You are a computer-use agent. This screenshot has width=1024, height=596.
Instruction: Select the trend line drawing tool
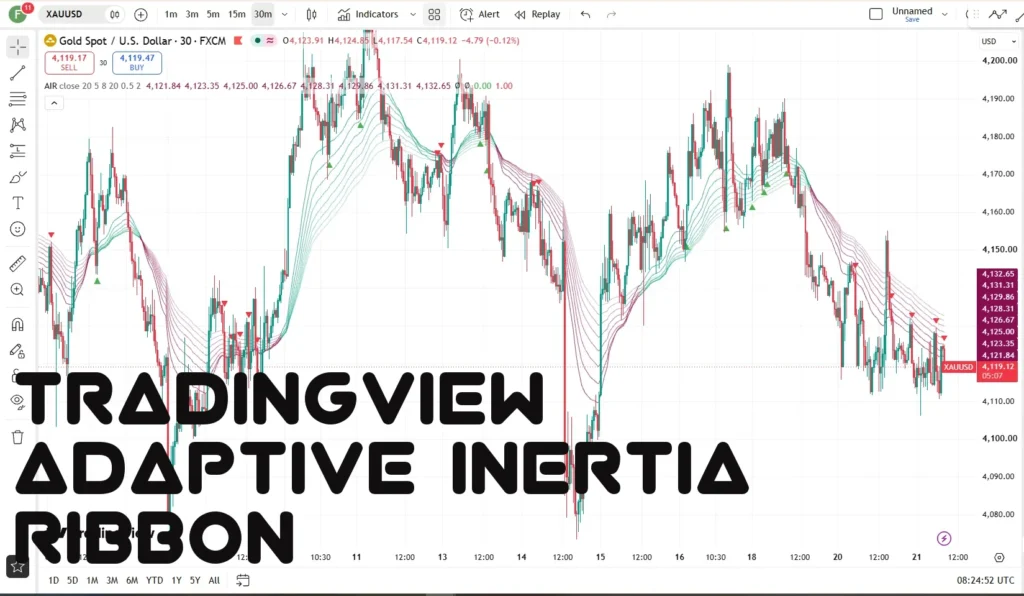[x=18, y=72]
